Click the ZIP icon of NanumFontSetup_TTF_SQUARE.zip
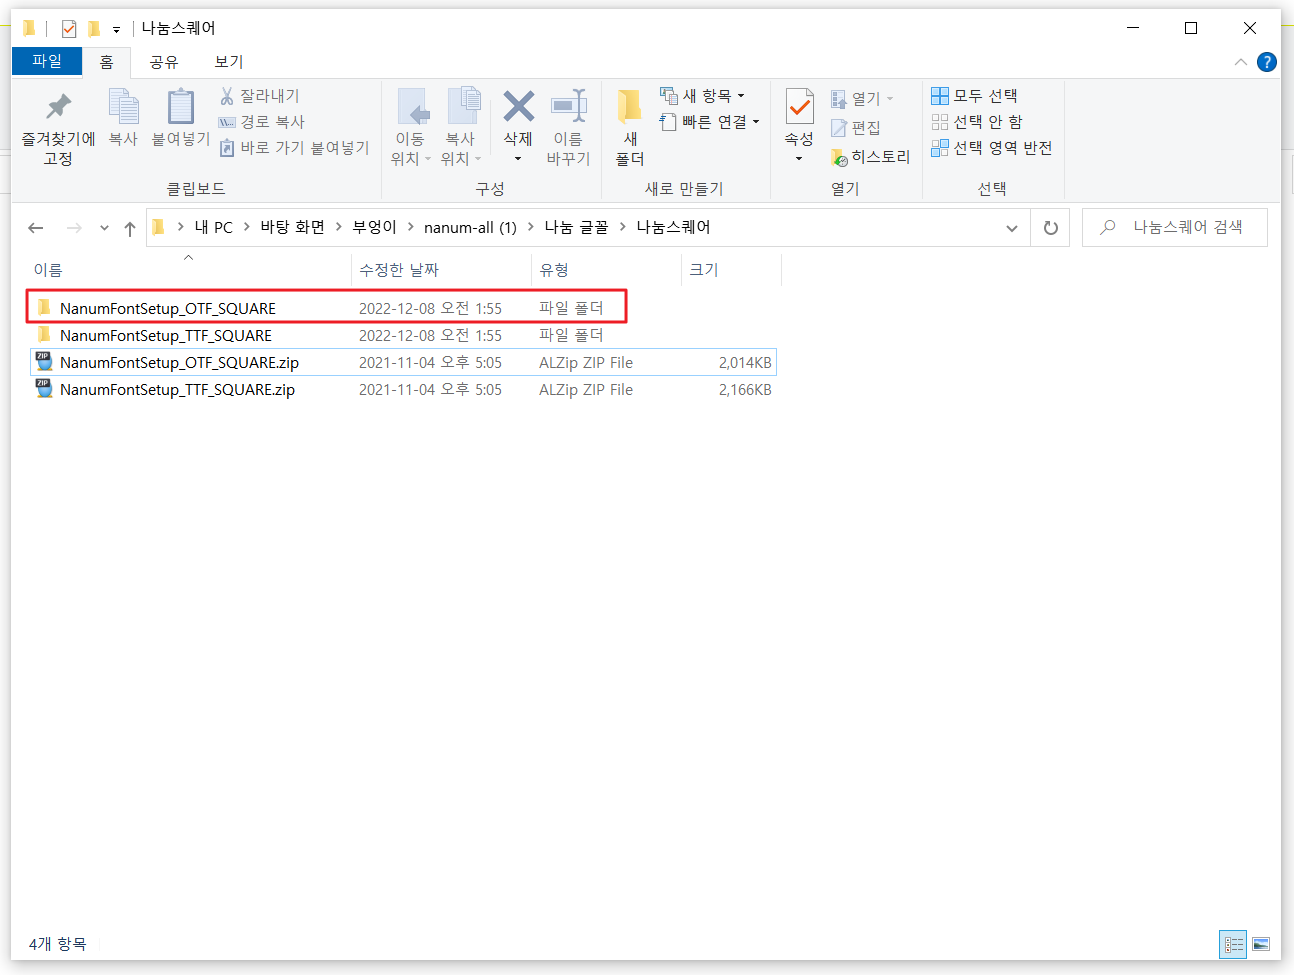Screen dimensions: 1294x975 tap(43, 389)
